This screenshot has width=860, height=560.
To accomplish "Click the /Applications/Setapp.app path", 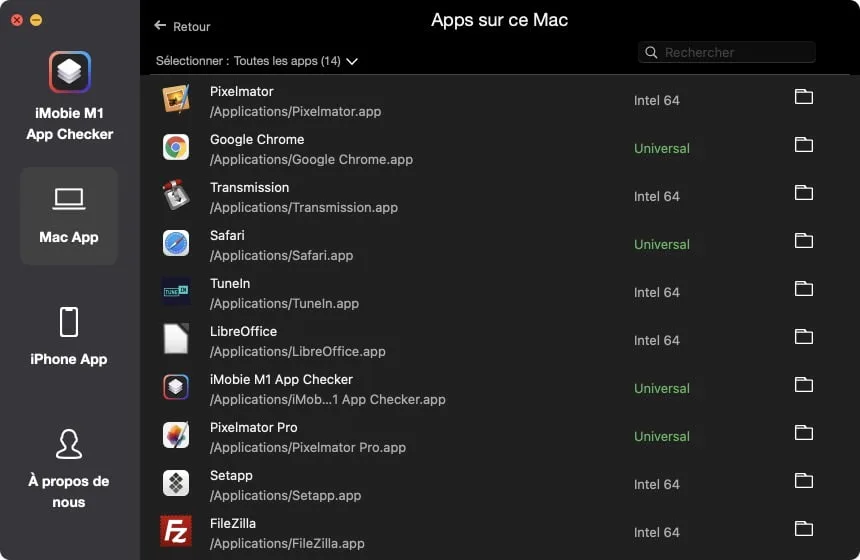I will click(286, 495).
